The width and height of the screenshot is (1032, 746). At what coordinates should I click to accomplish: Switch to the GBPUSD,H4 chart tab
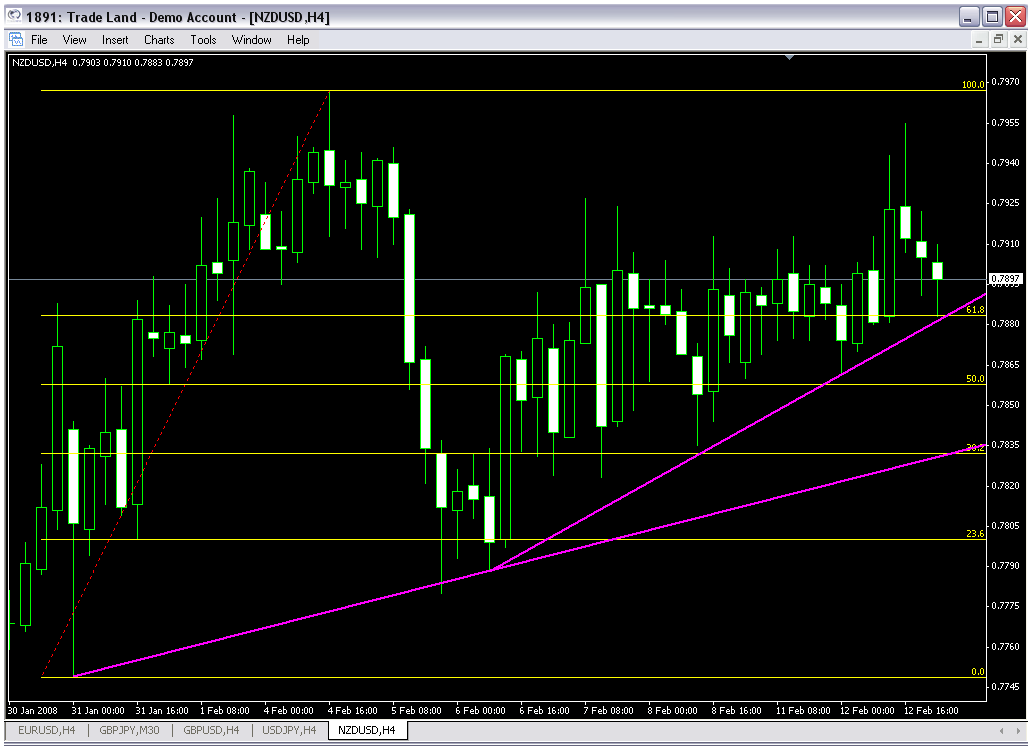pos(211,730)
